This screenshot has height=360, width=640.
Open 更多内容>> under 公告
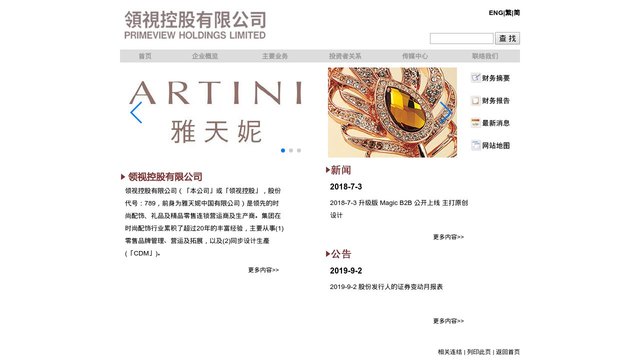[x=448, y=321]
